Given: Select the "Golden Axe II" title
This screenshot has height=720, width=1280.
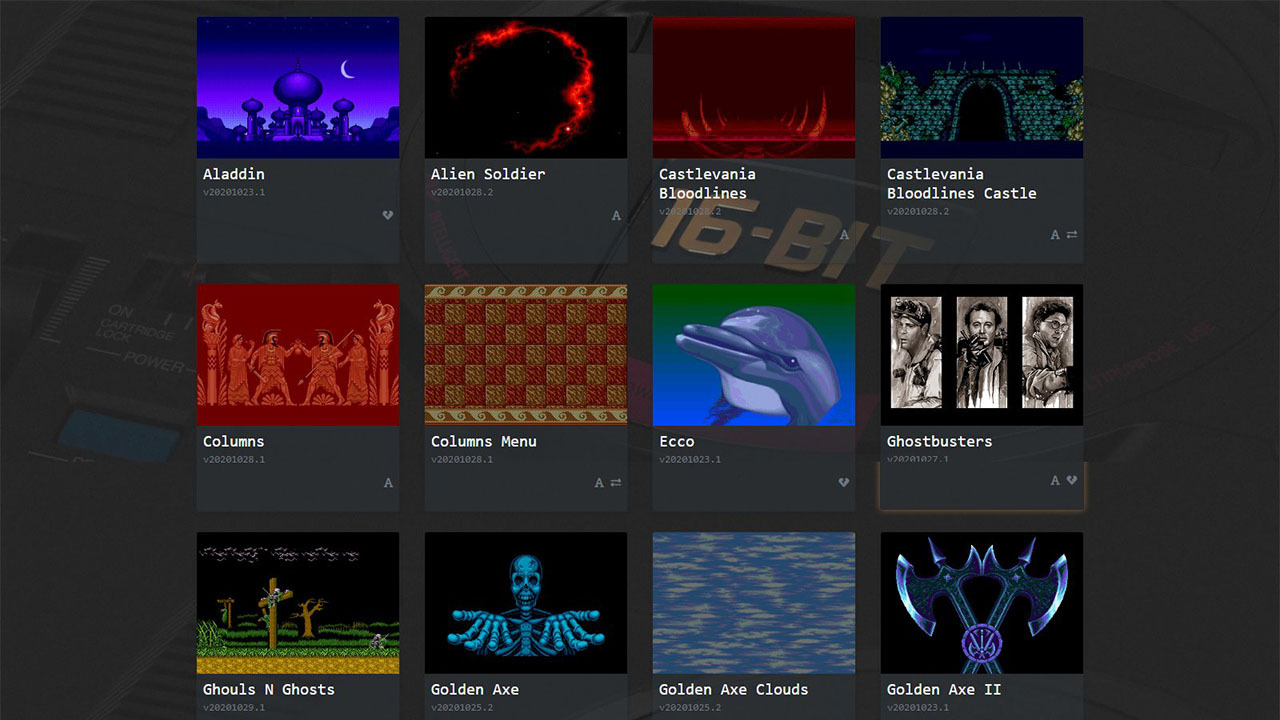Looking at the screenshot, I should (944, 689).
